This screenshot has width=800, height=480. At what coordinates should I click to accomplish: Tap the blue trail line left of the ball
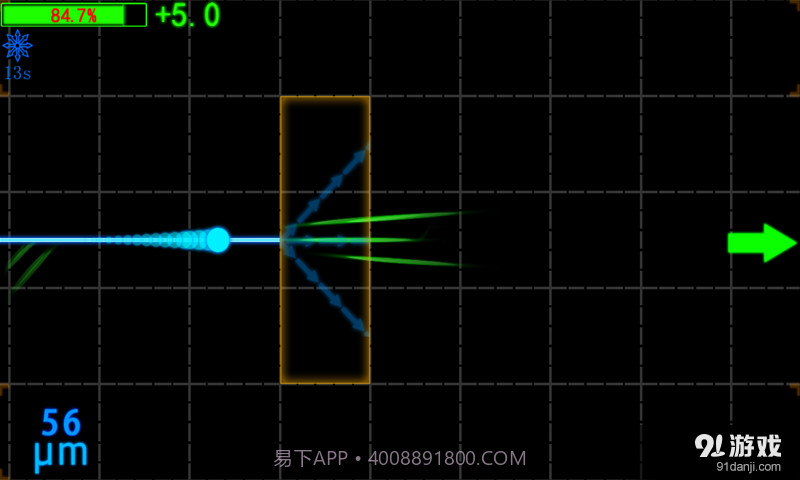click(x=60, y=240)
